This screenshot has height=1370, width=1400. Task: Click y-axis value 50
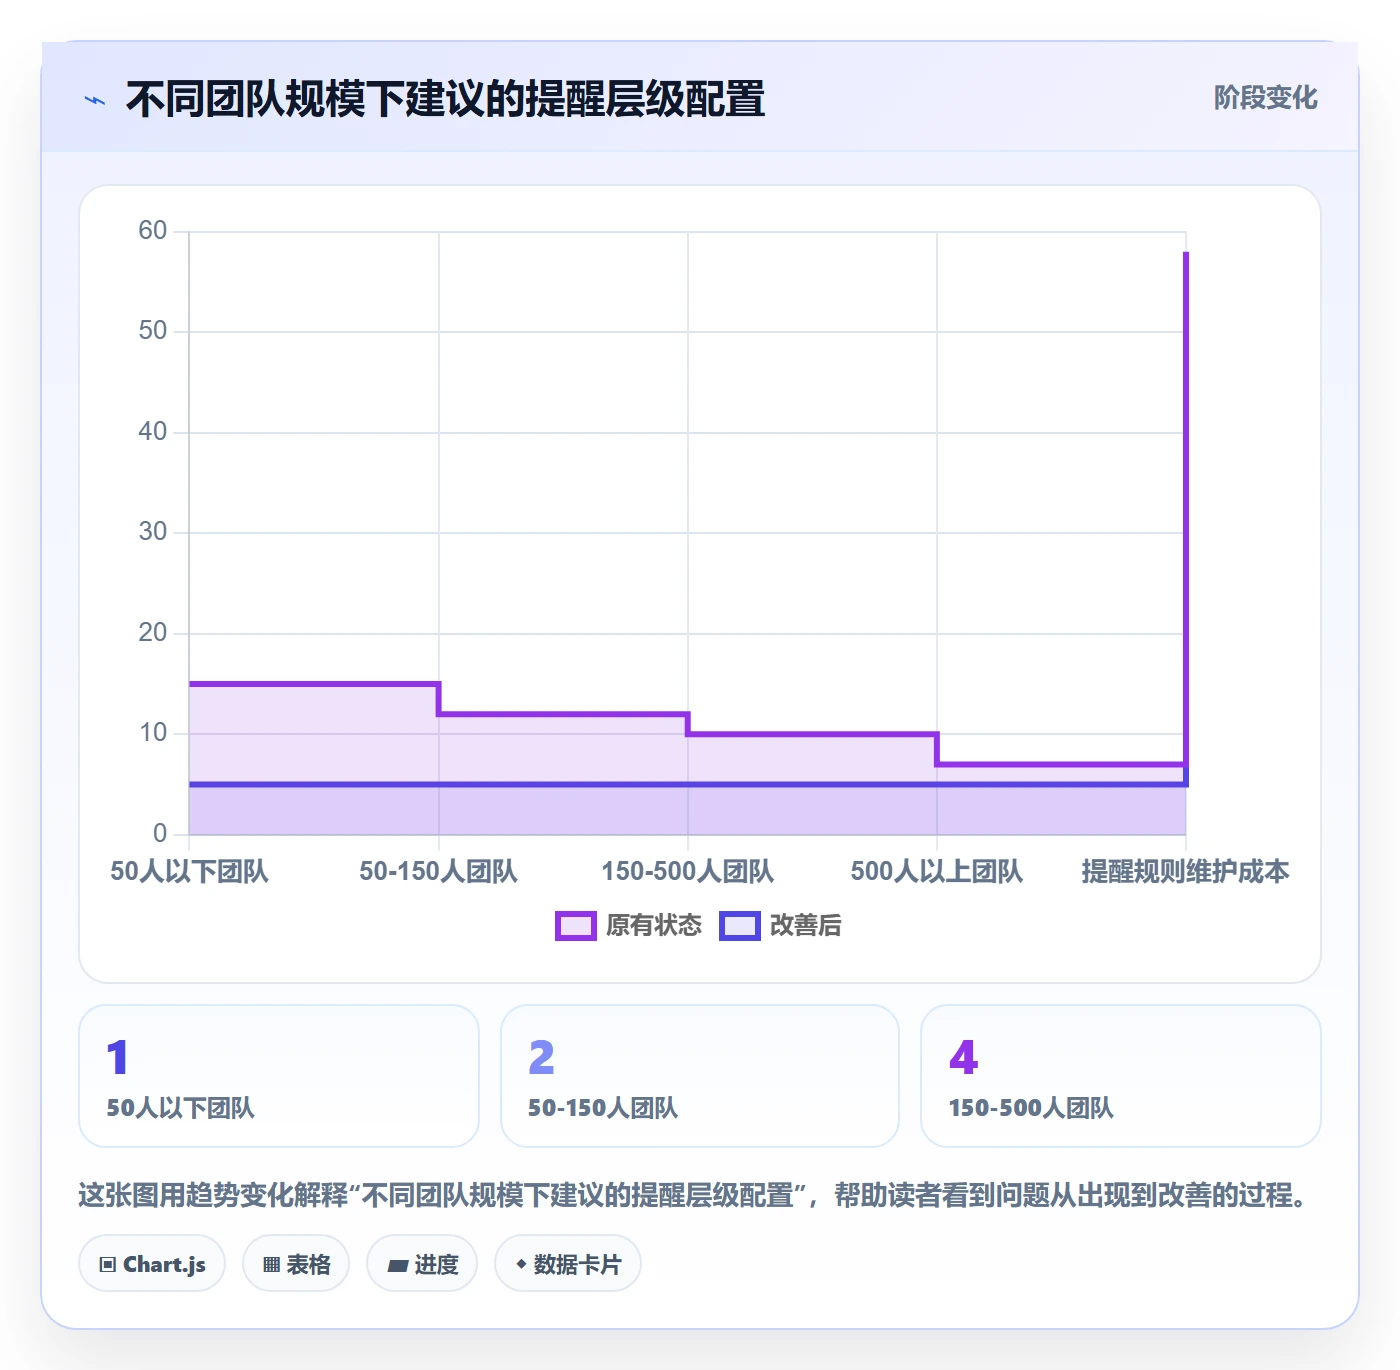pyautogui.click(x=153, y=331)
